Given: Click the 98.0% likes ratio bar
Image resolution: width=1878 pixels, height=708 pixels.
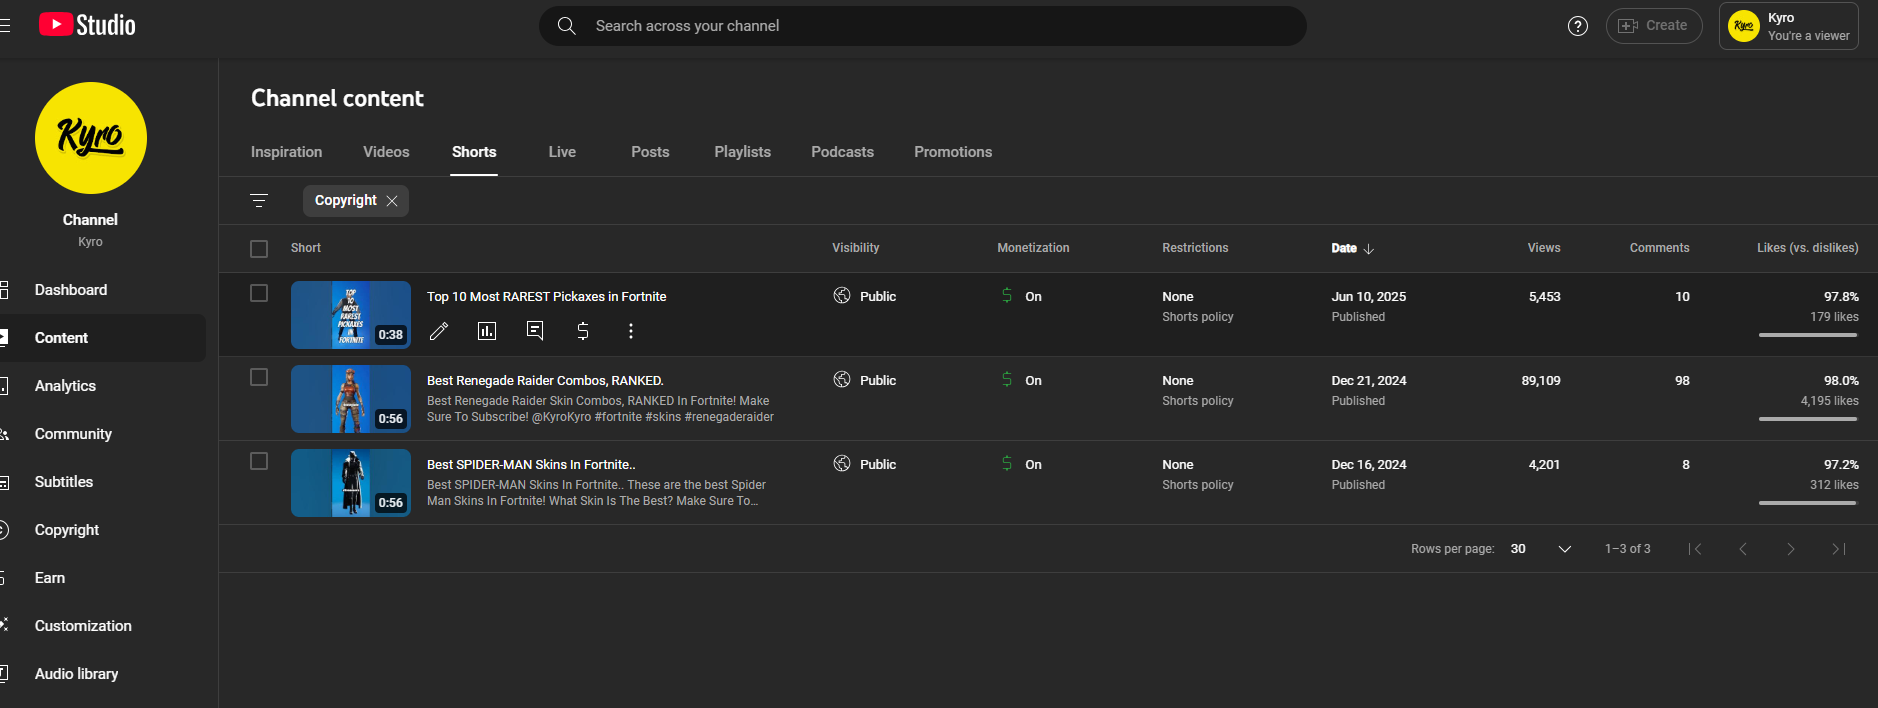Looking at the screenshot, I should 1808,419.
